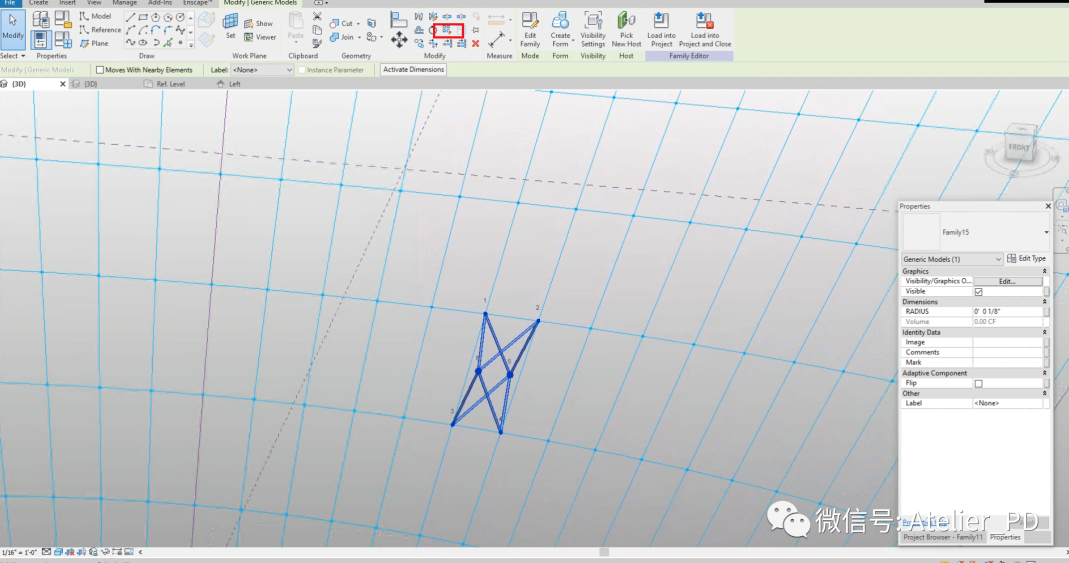Select the Modify arrow tool
This screenshot has height=563, width=1069.
click(13, 27)
